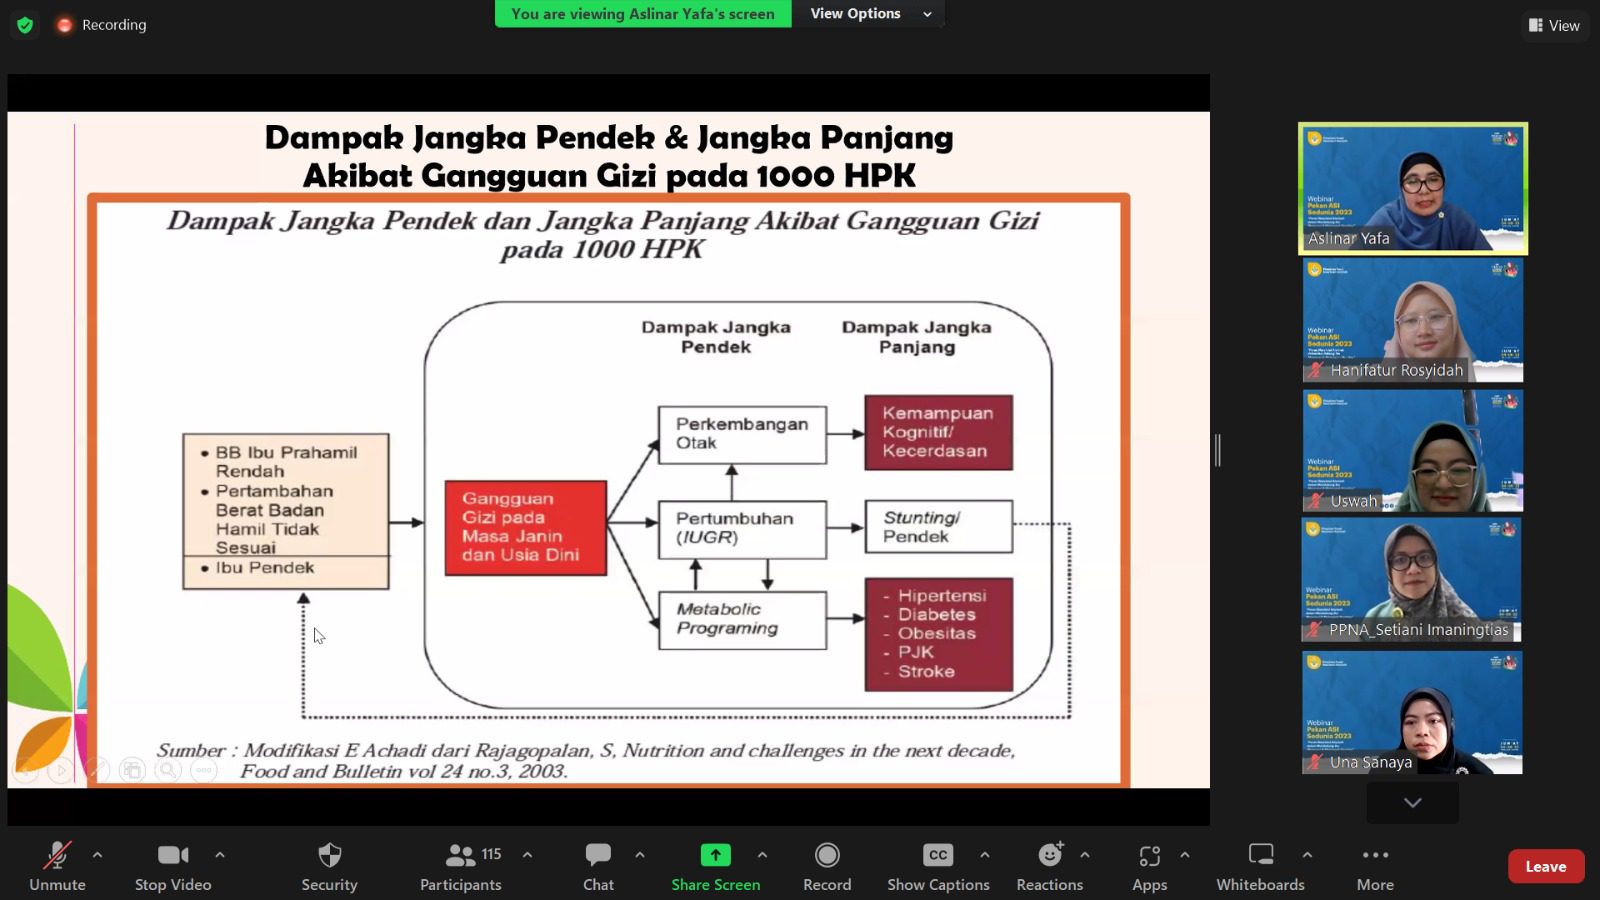Click the 'Dampak Jangka Panjang' column heading
The height and width of the screenshot is (900, 1600).
[917, 337]
